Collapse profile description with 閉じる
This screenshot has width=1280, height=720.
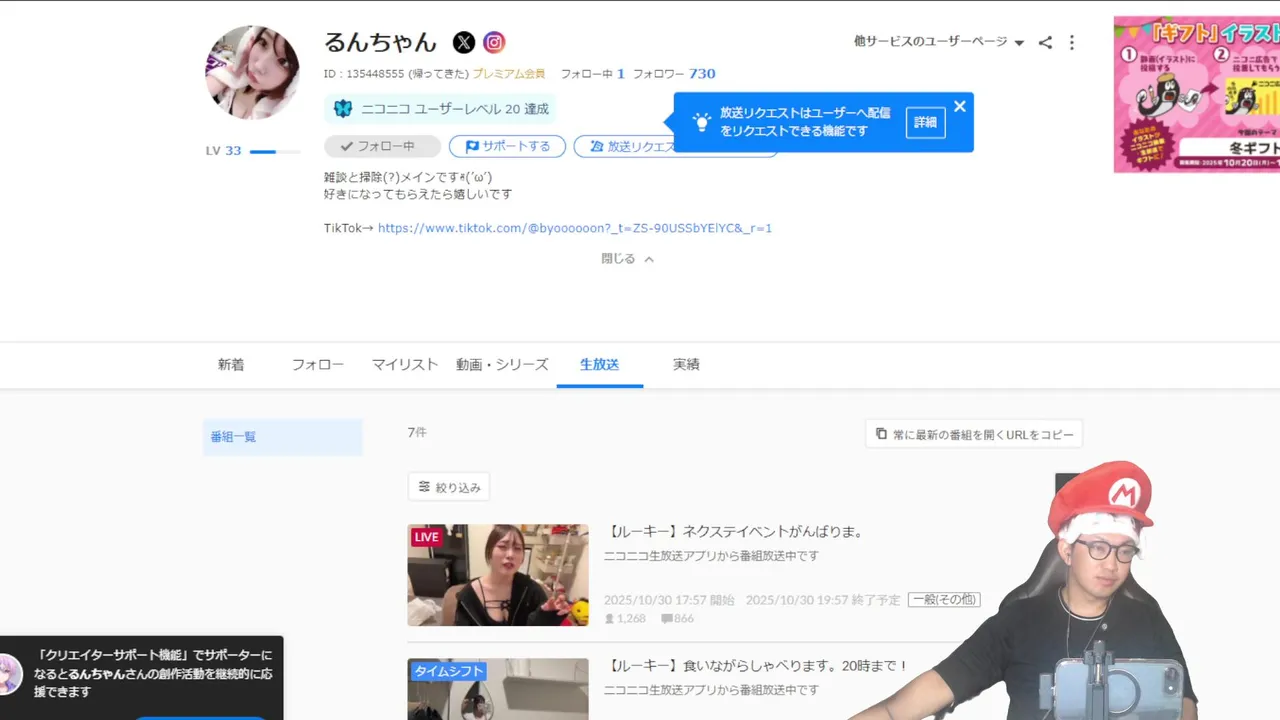pos(627,258)
